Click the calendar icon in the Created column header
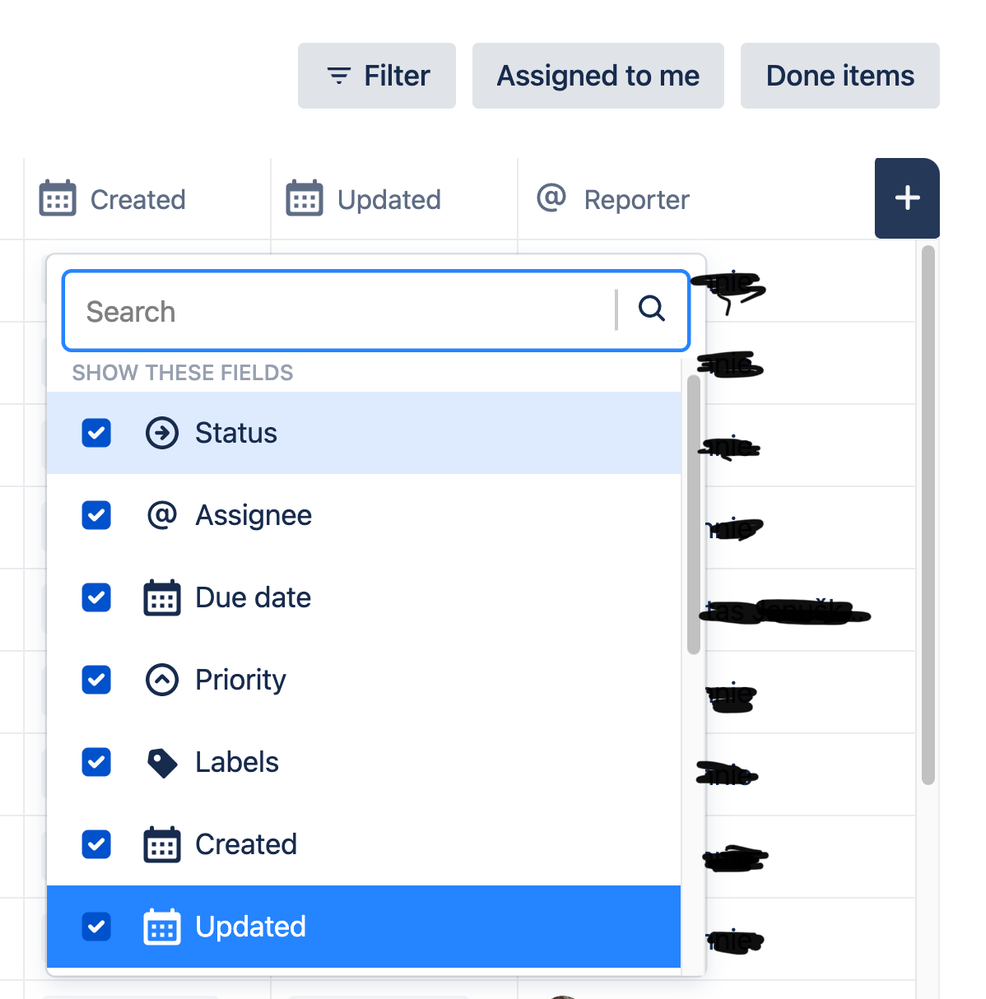 tap(58, 198)
